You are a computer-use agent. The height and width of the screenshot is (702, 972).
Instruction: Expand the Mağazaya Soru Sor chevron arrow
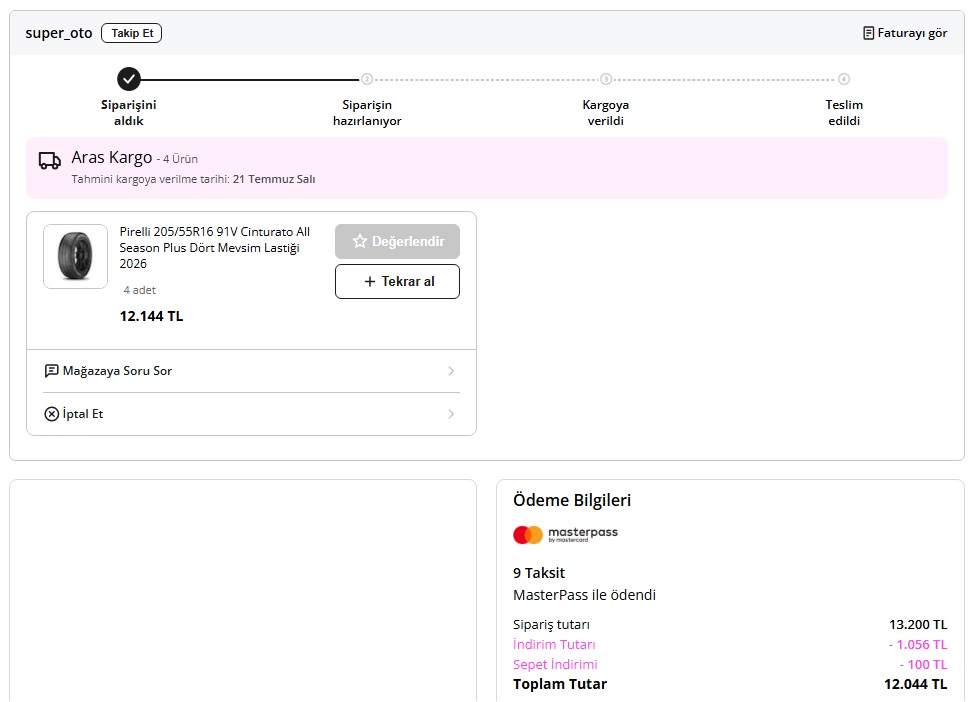[x=451, y=371]
